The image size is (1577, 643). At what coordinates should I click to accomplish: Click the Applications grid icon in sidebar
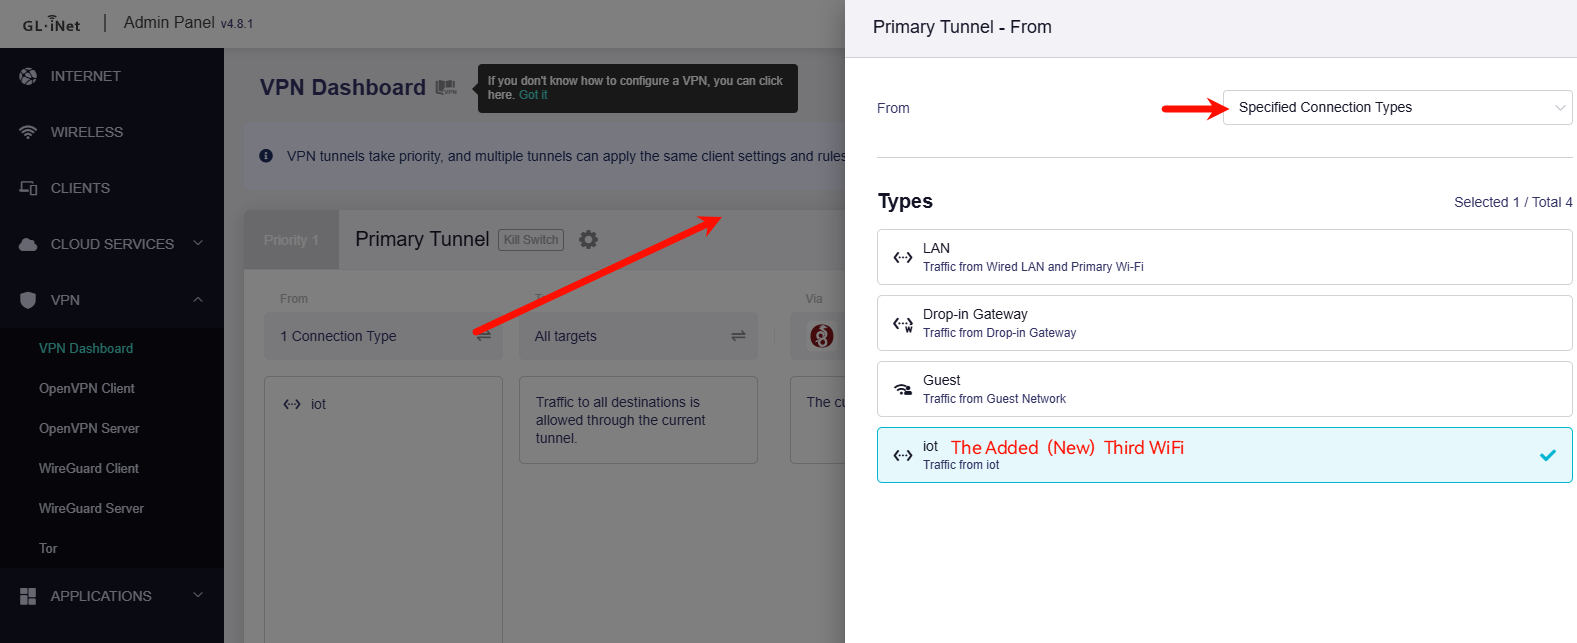pyautogui.click(x=28, y=596)
